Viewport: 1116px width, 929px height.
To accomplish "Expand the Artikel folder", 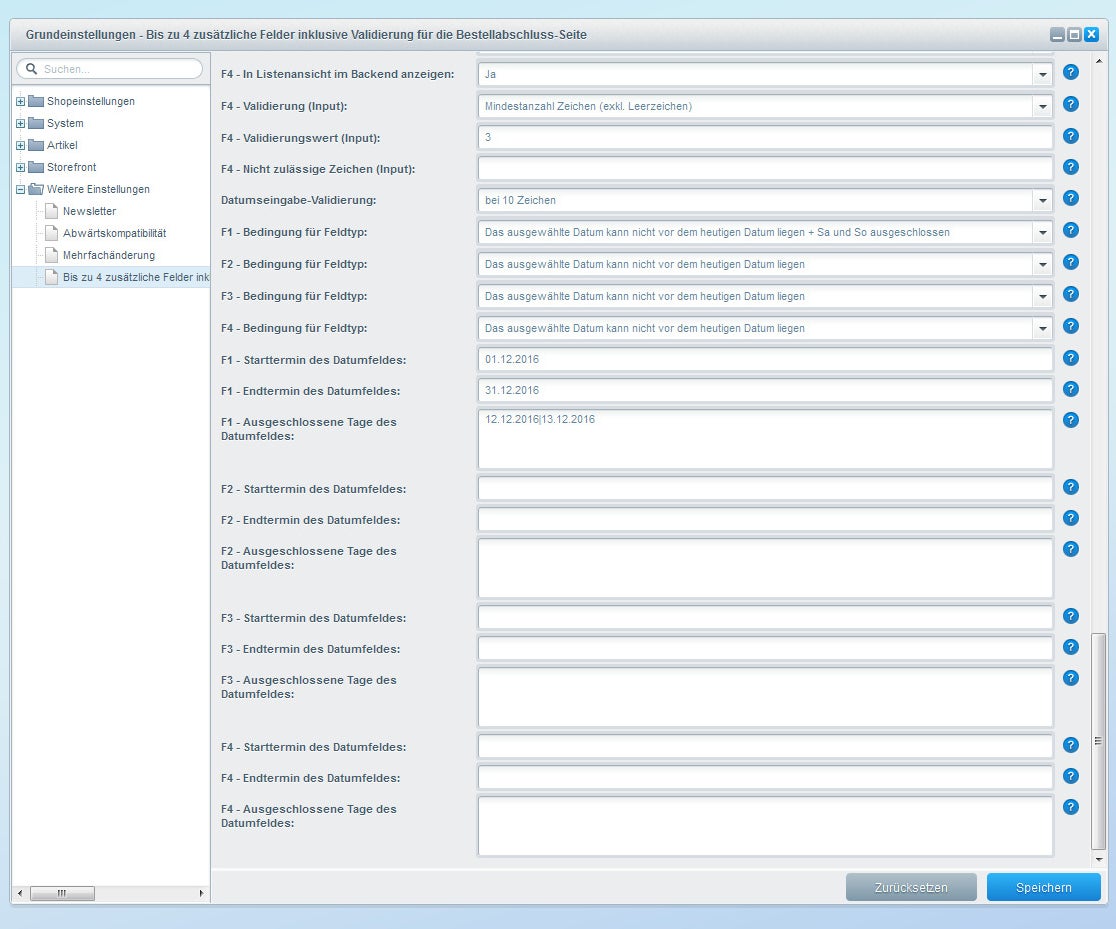I will coord(21,145).
